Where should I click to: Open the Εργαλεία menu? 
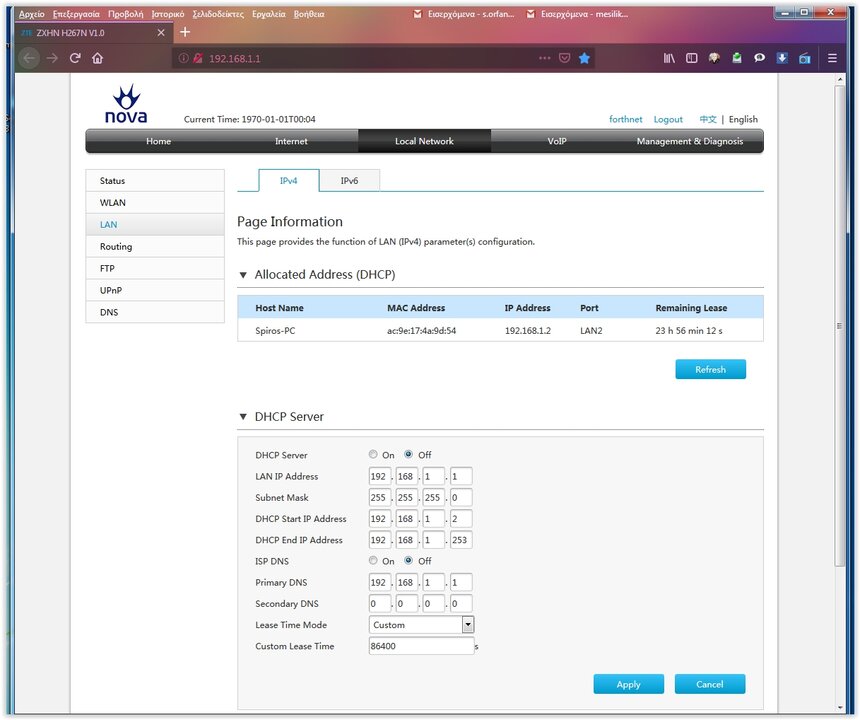(x=269, y=14)
